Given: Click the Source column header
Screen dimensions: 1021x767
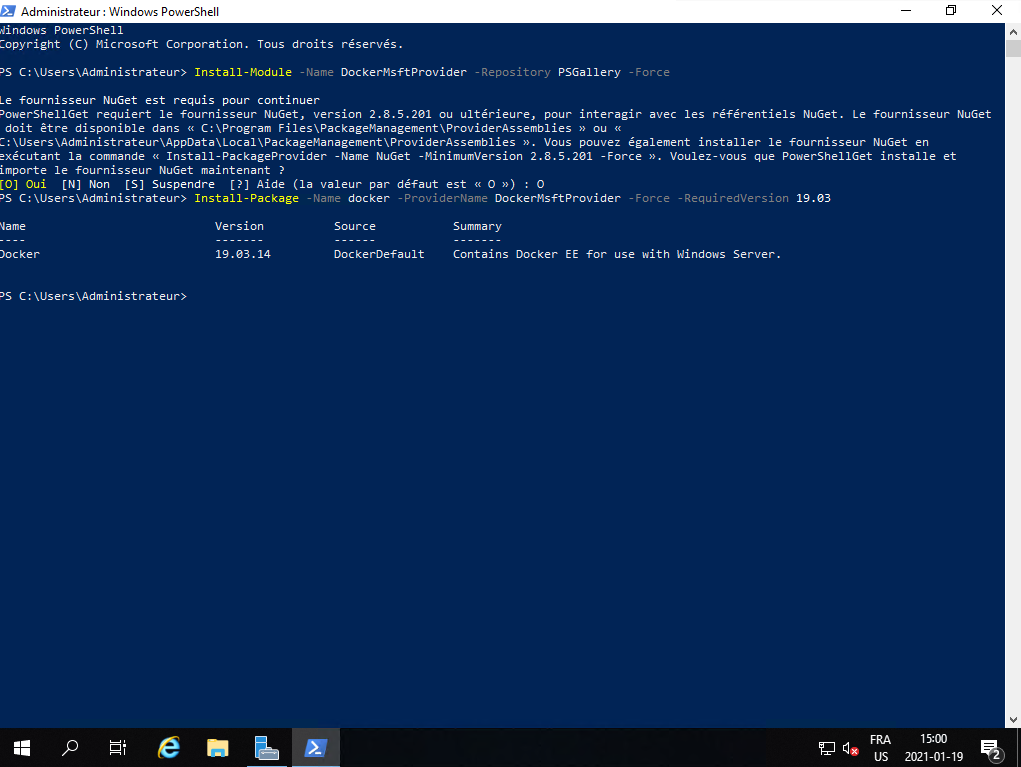Looking at the screenshot, I should point(355,226).
